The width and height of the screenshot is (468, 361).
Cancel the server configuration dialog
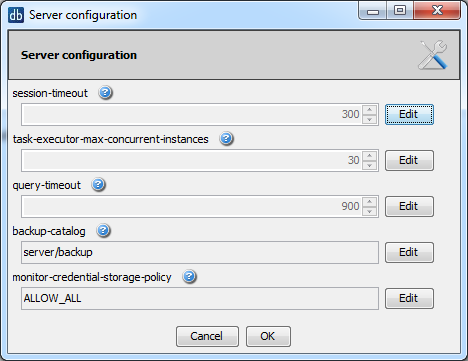[x=207, y=336]
